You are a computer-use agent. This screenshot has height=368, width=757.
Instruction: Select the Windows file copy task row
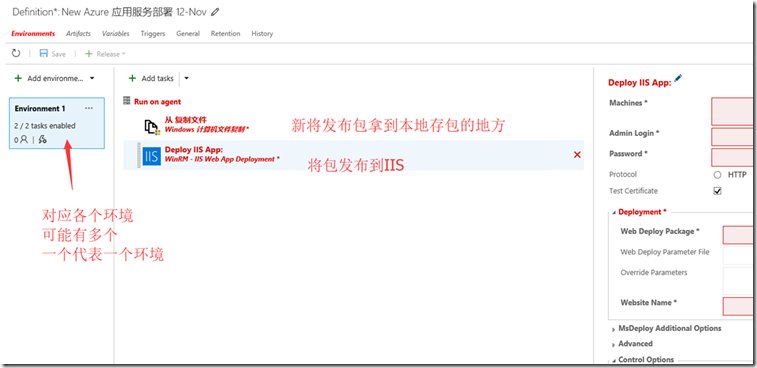353,125
